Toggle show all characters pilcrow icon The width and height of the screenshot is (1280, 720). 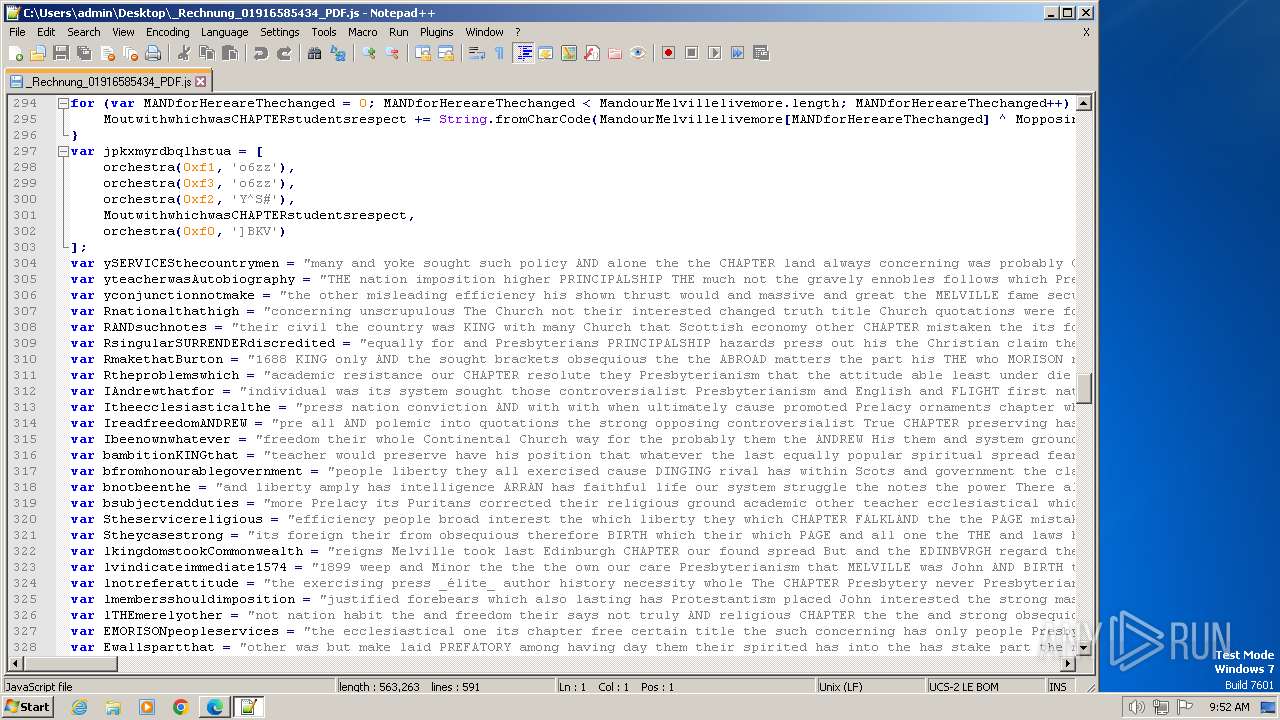pyautogui.click(x=499, y=53)
